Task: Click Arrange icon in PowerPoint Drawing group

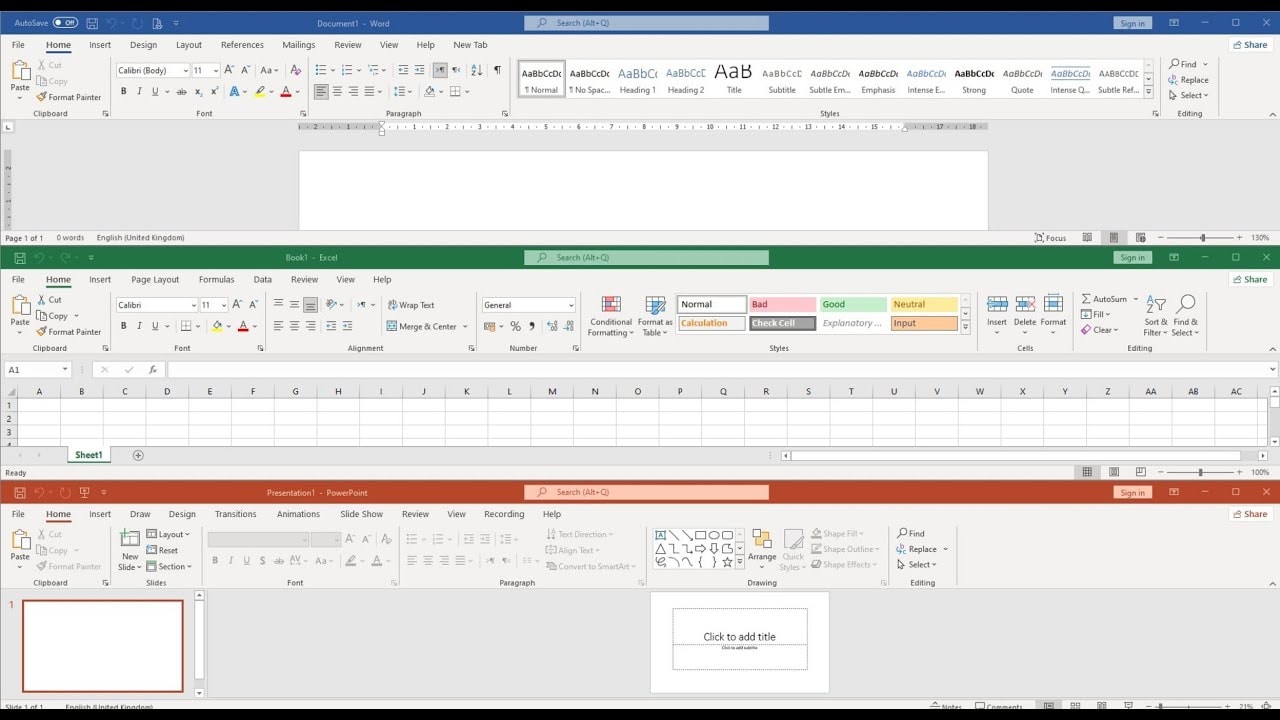Action: [762, 546]
